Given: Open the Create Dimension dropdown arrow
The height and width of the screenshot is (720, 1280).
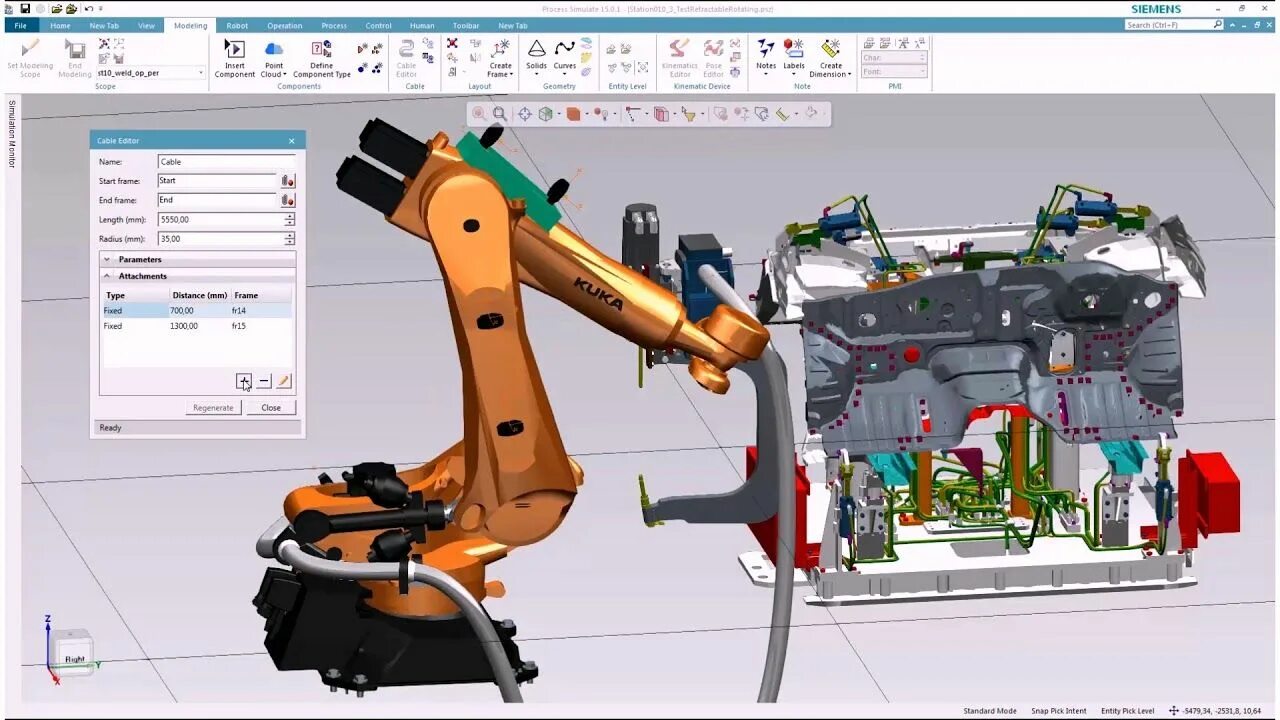Looking at the screenshot, I should coord(849,74).
